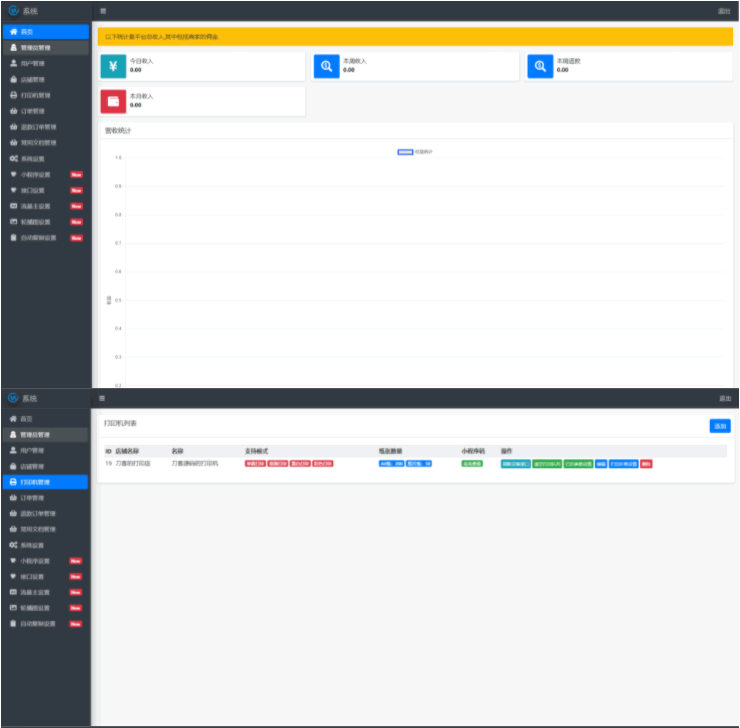Click the yen icon on today's income card
This screenshot has height=728, width=740.
point(113,66)
